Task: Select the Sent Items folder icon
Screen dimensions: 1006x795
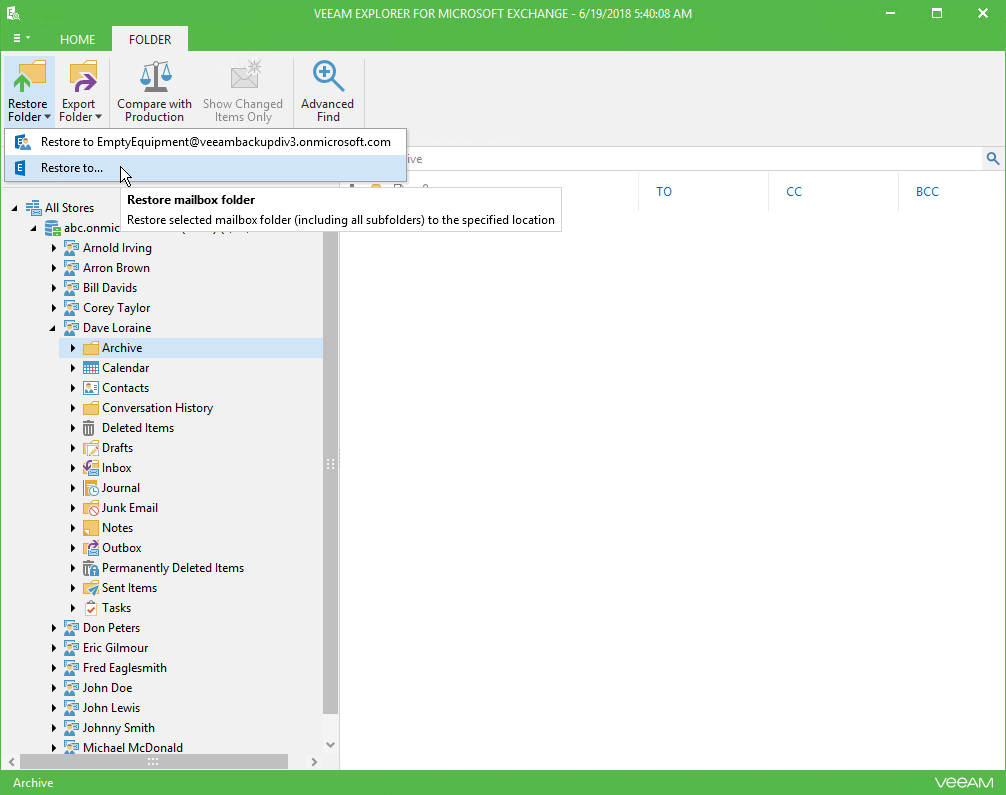Action: [91, 588]
